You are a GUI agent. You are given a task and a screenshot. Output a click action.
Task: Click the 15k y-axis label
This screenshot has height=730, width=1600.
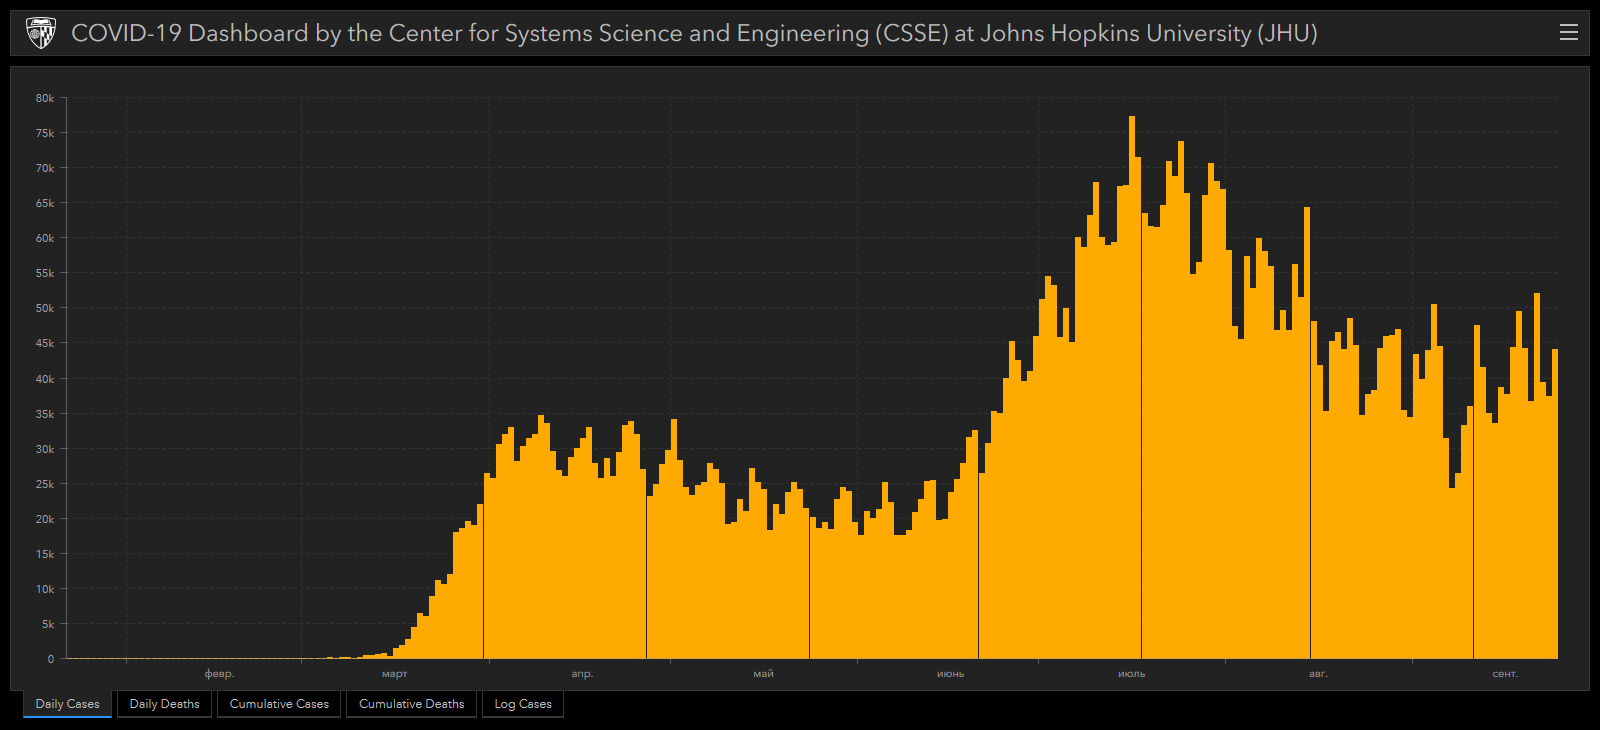[x=45, y=554]
